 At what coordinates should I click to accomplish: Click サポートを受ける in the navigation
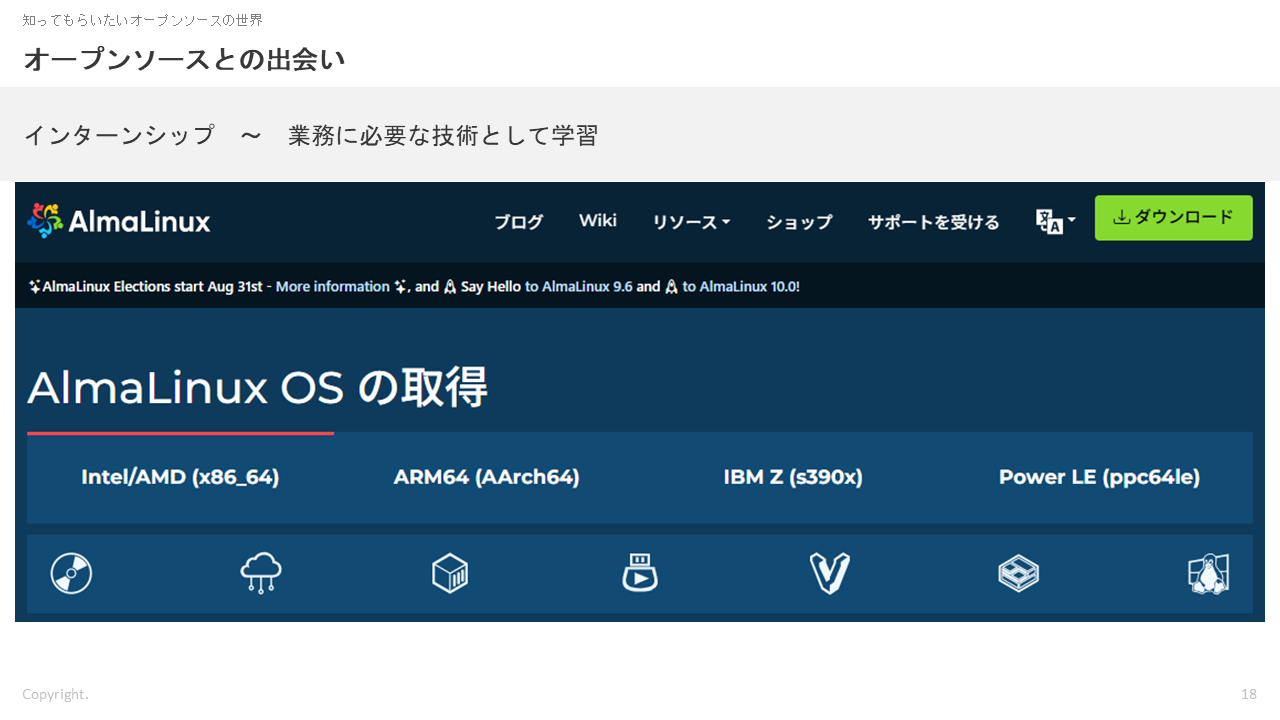point(933,222)
